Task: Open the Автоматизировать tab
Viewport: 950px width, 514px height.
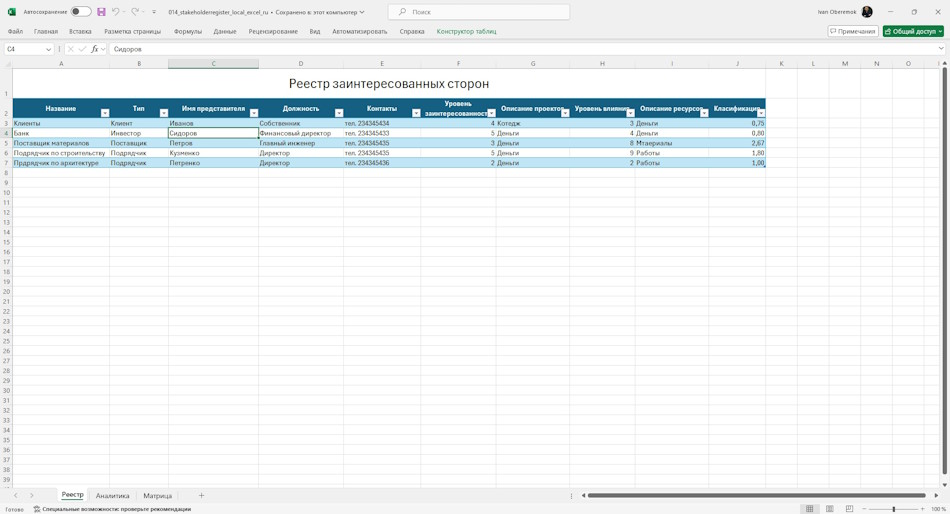Action: pos(359,32)
